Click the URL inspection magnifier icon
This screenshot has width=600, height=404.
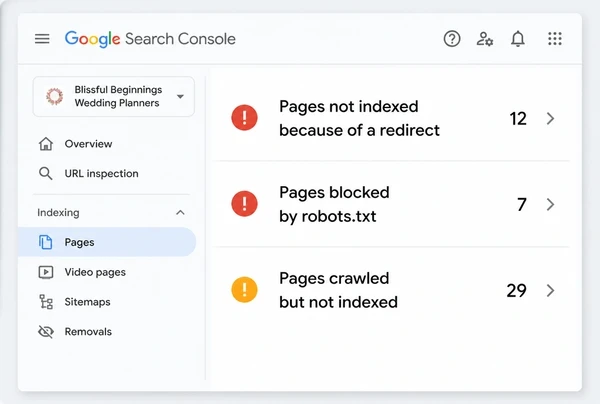click(x=46, y=173)
